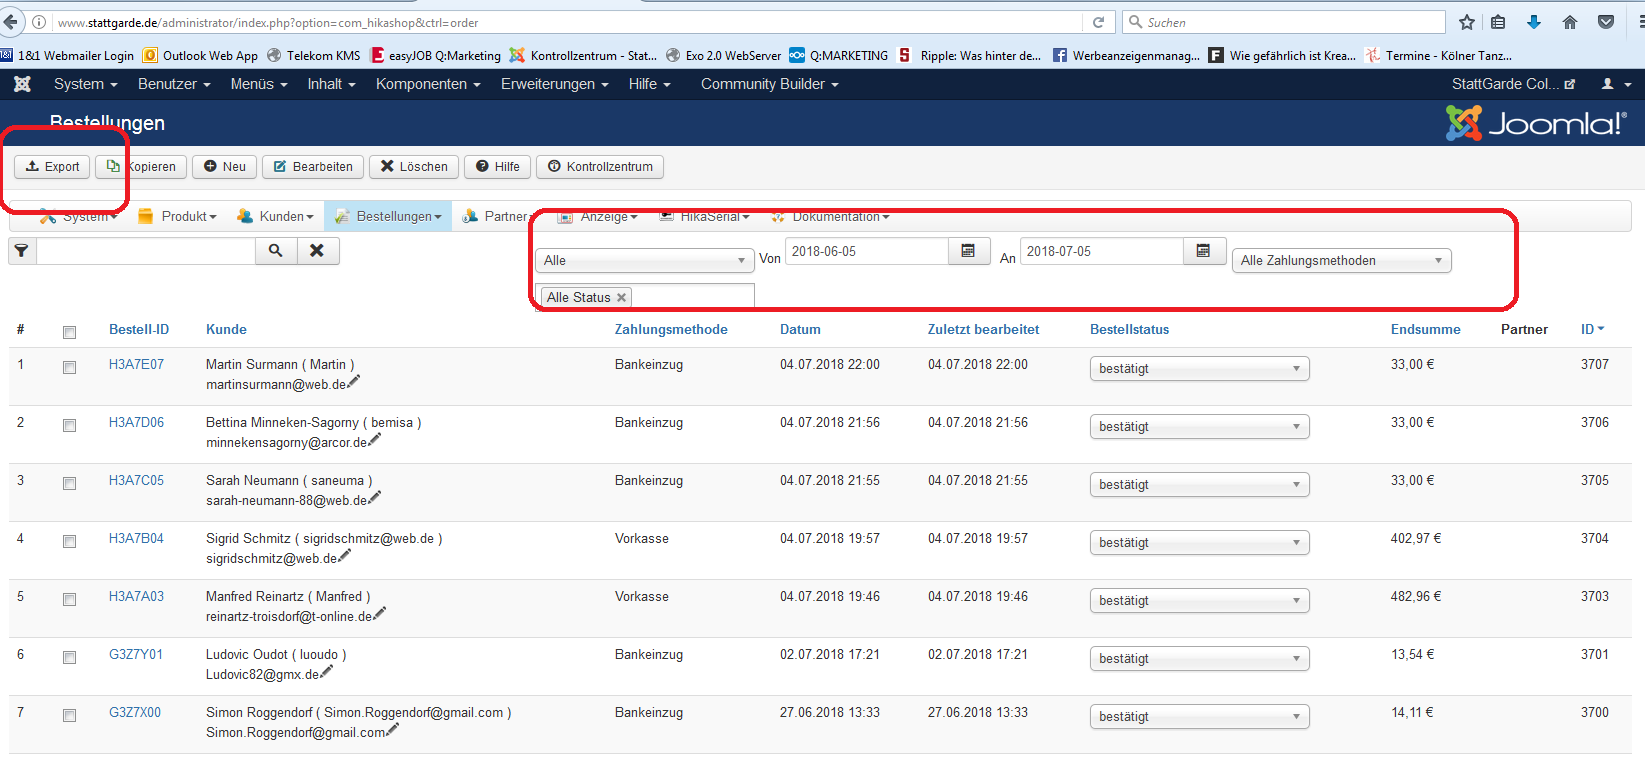
Task: Open the Kontrollzentrum button
Action: [x=600, y=167]
